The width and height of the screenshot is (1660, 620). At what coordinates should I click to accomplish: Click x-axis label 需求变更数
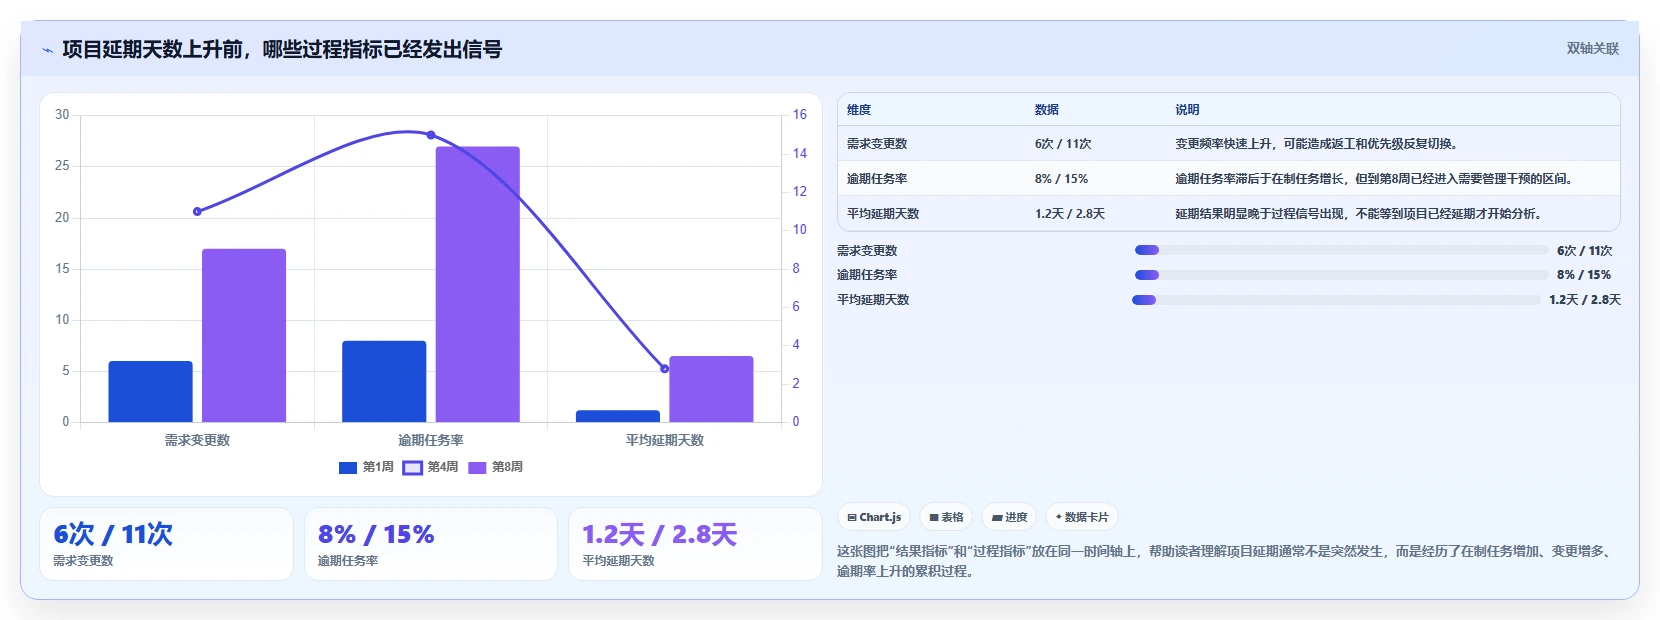pyautogui.click(x=197, y=440)
